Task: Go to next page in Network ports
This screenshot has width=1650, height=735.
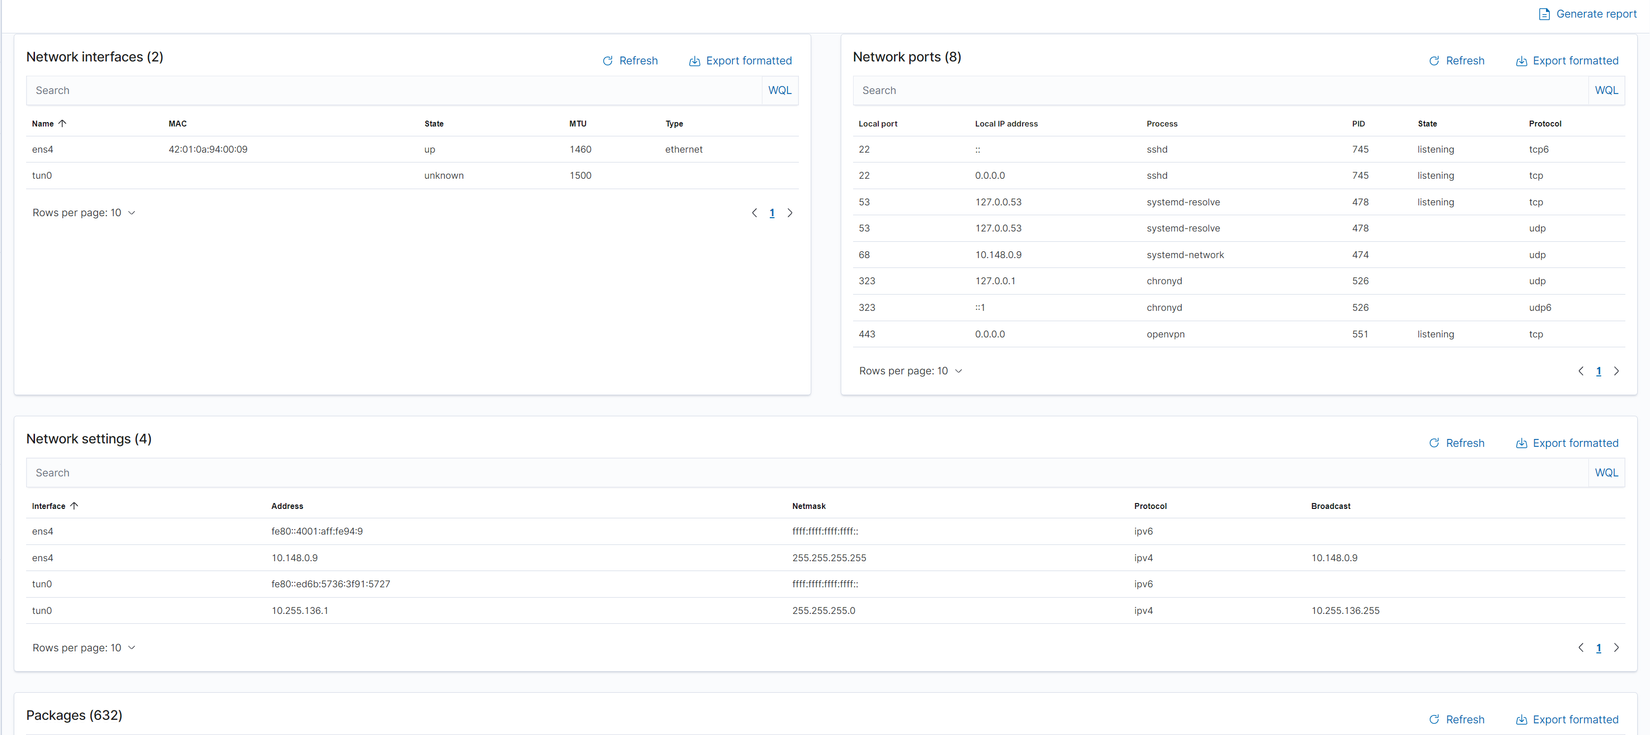Action: pyautogui.click(x=1617, y=371)
